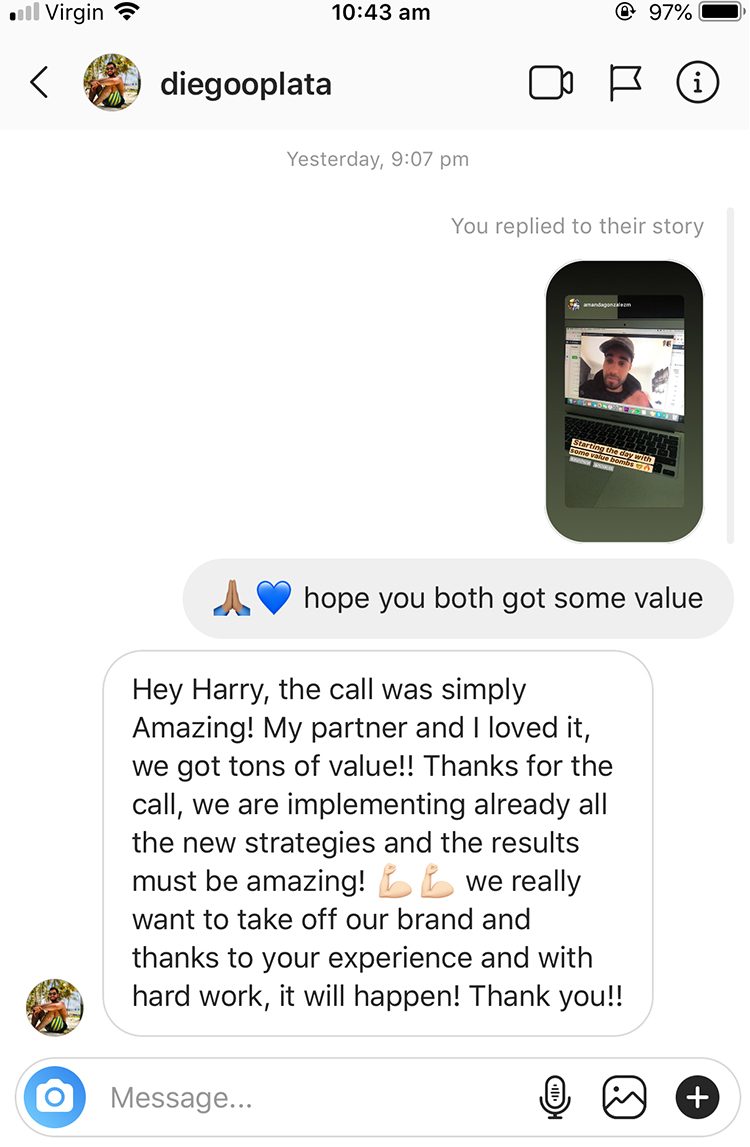Viewport: 750px width, 1147px height.
Task: Tap the battery indicator in status bar
Action: click(721, 12)
